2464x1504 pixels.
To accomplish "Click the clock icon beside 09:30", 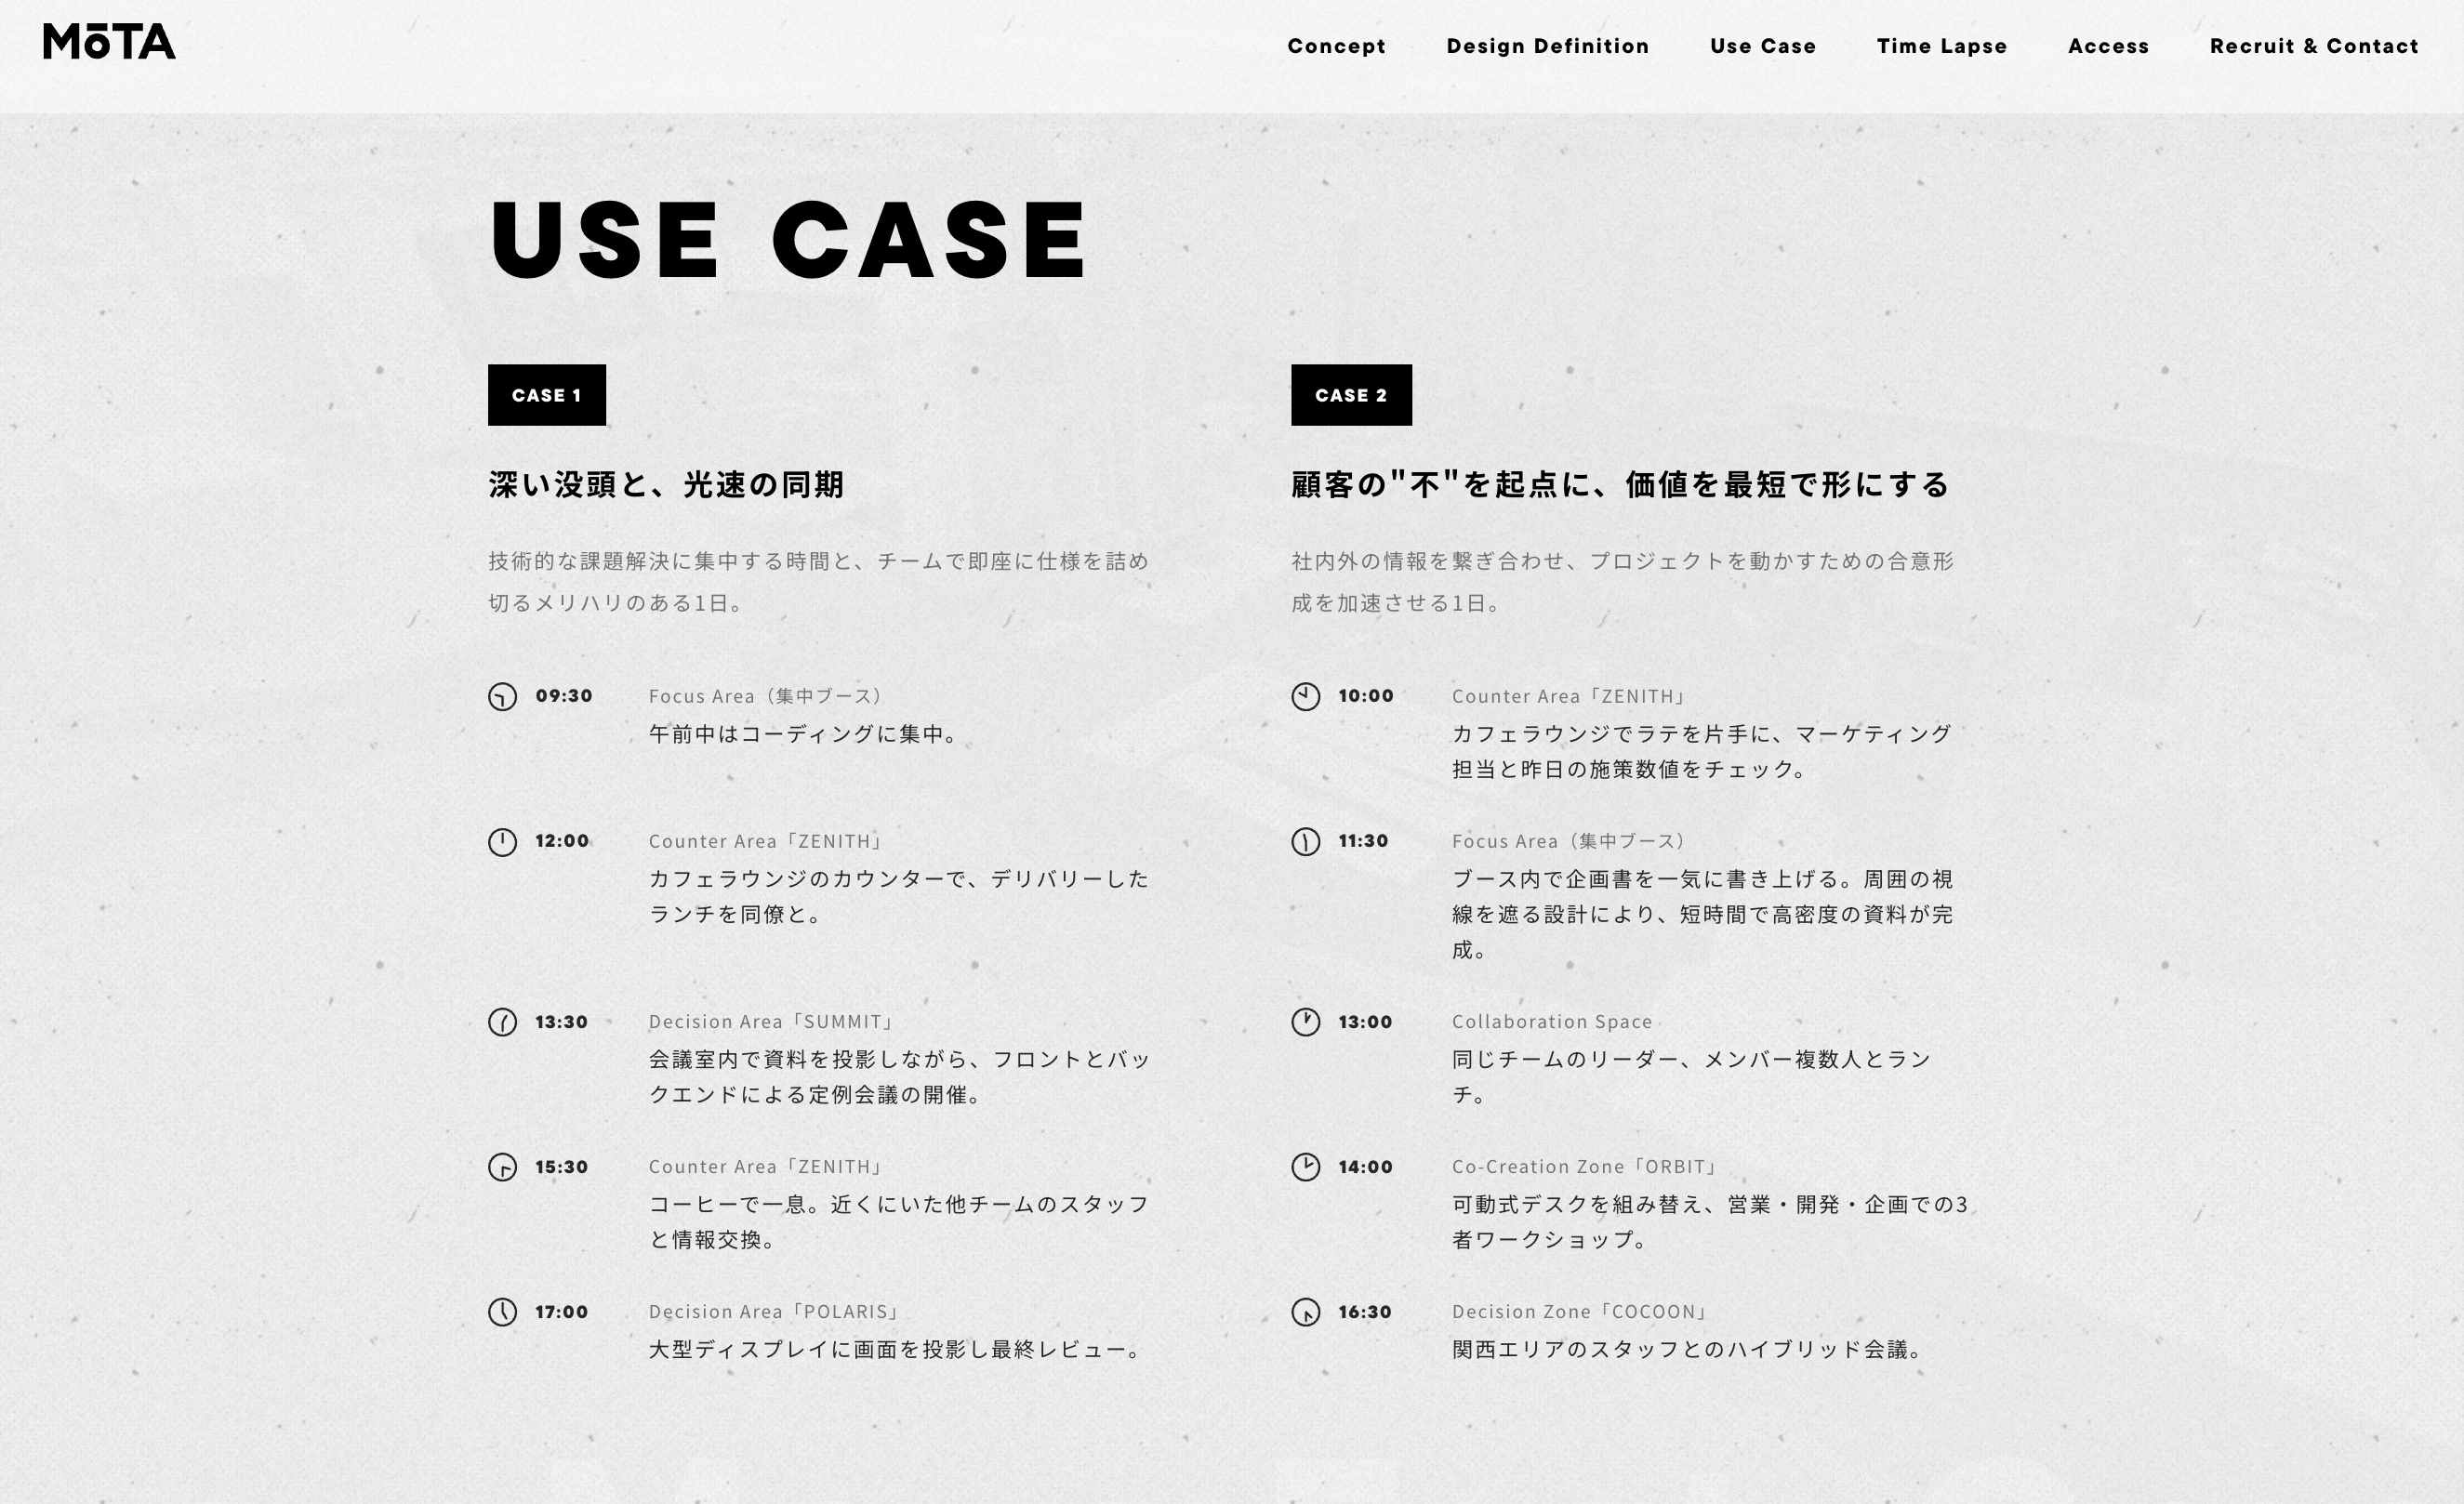I will [502, 696].
